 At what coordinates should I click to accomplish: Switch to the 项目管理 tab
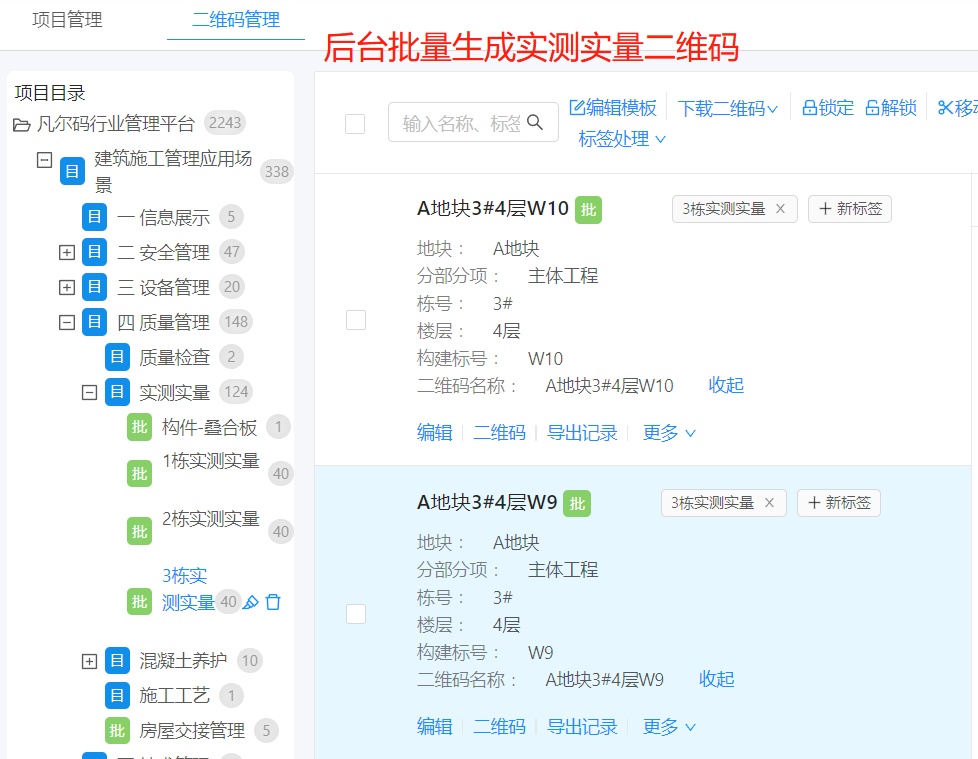pos(66,19)
